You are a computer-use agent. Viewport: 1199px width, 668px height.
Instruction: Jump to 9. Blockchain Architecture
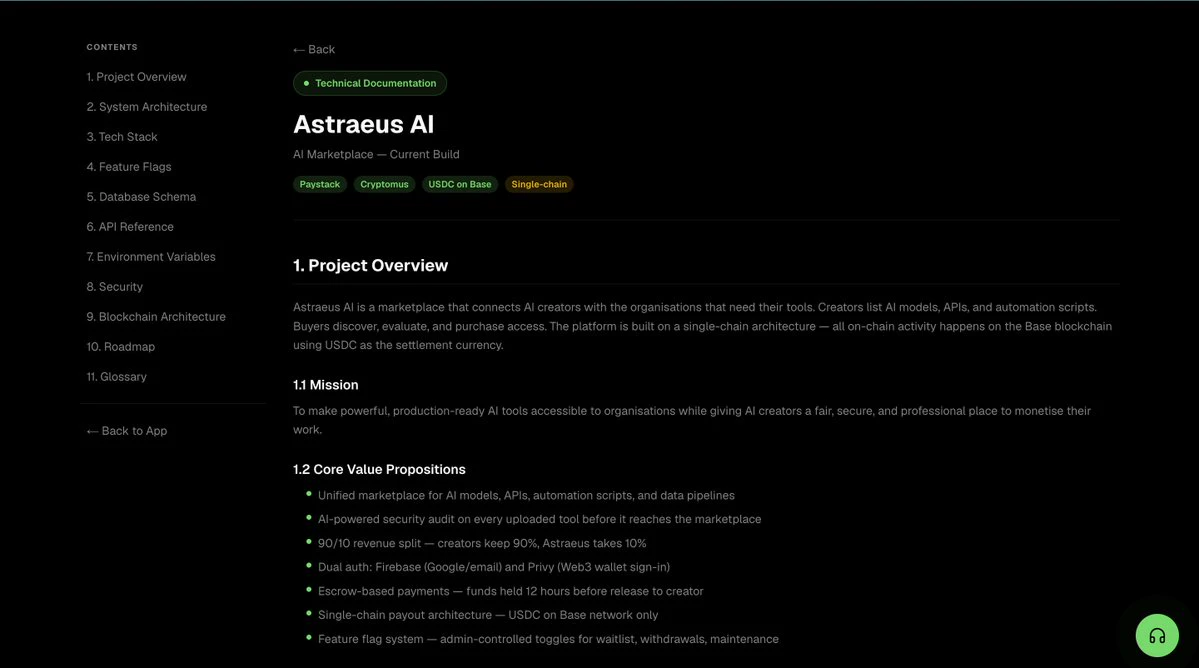156,316
